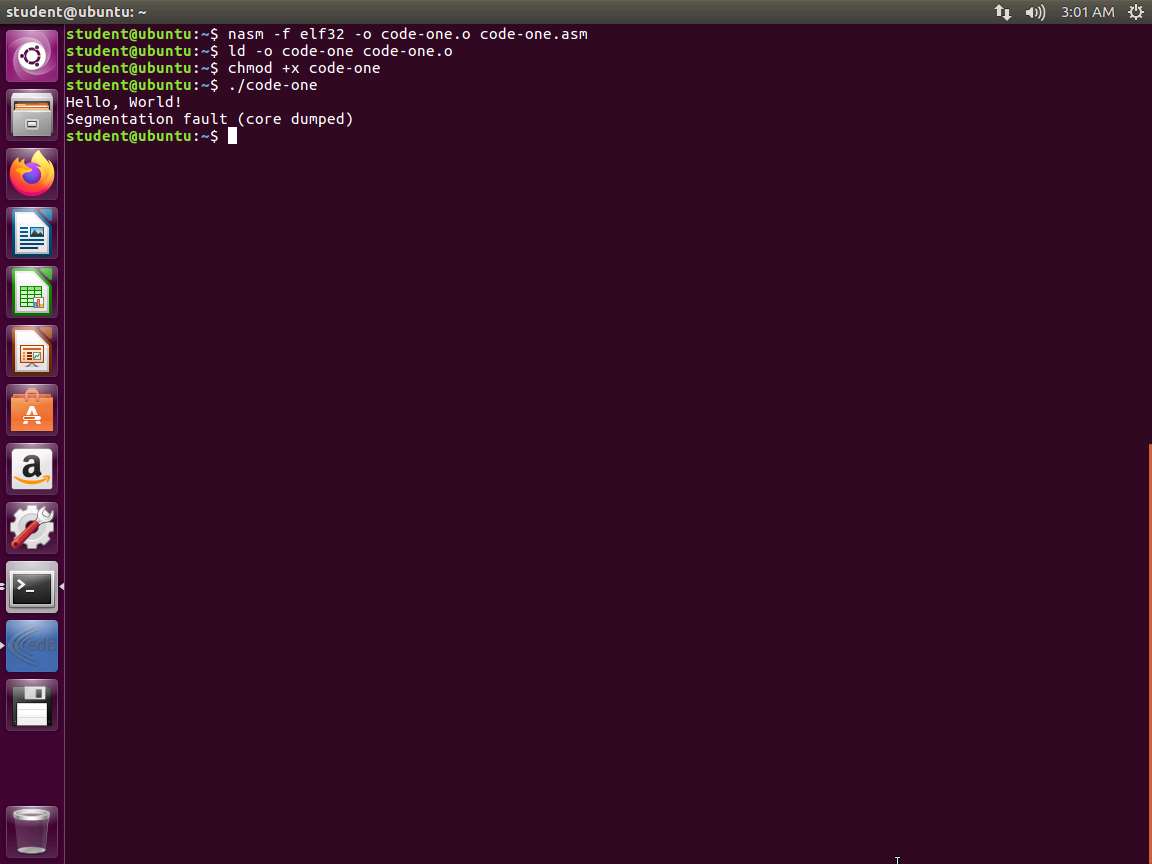Open the Trash

tap(32, 831)
